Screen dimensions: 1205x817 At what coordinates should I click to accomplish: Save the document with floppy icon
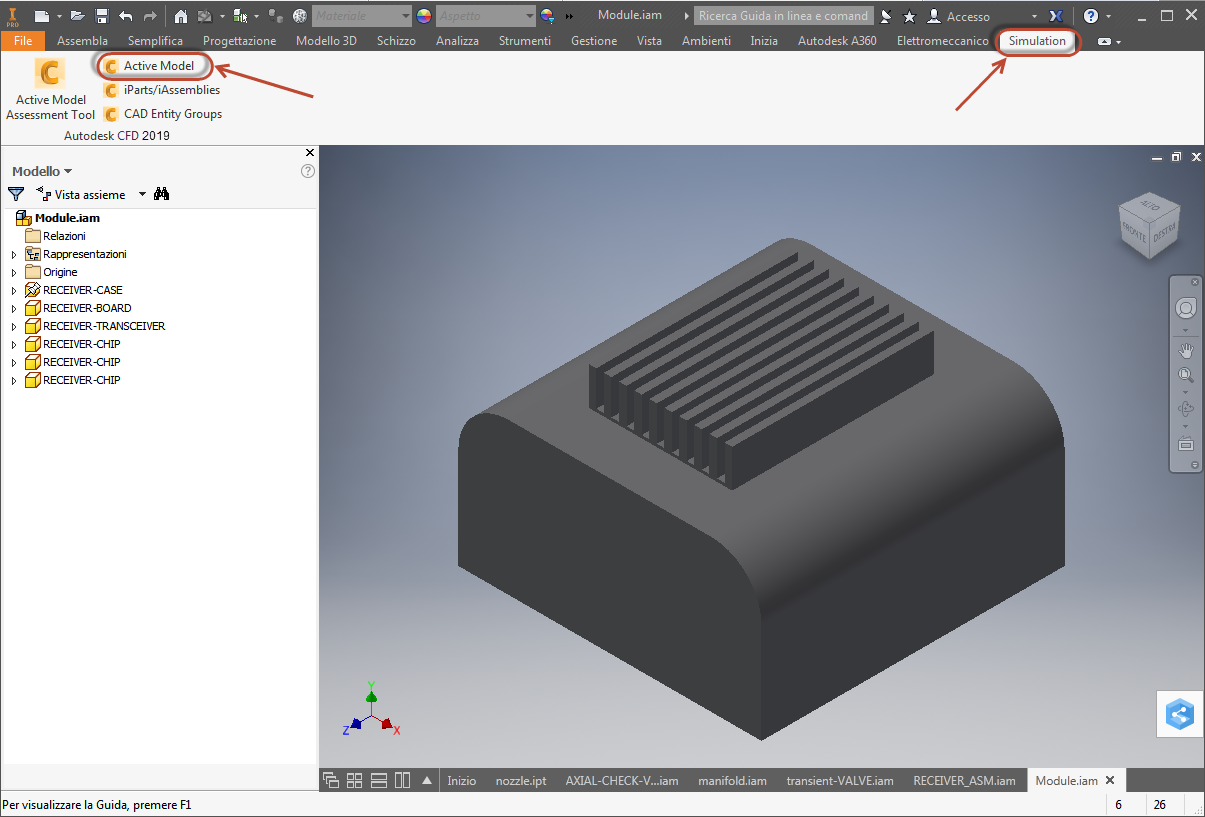[101, 16]
